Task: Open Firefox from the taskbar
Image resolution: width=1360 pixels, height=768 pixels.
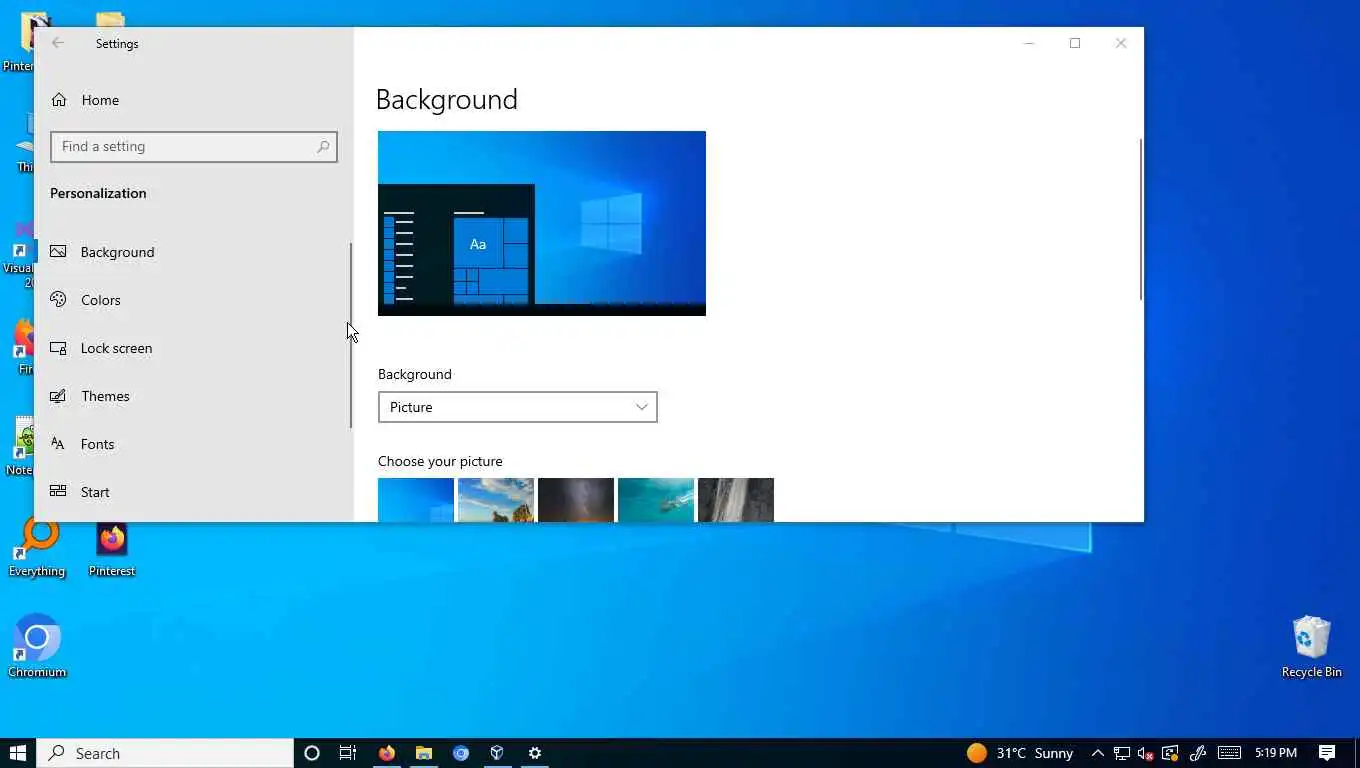Action: click(x=386, y=753)
